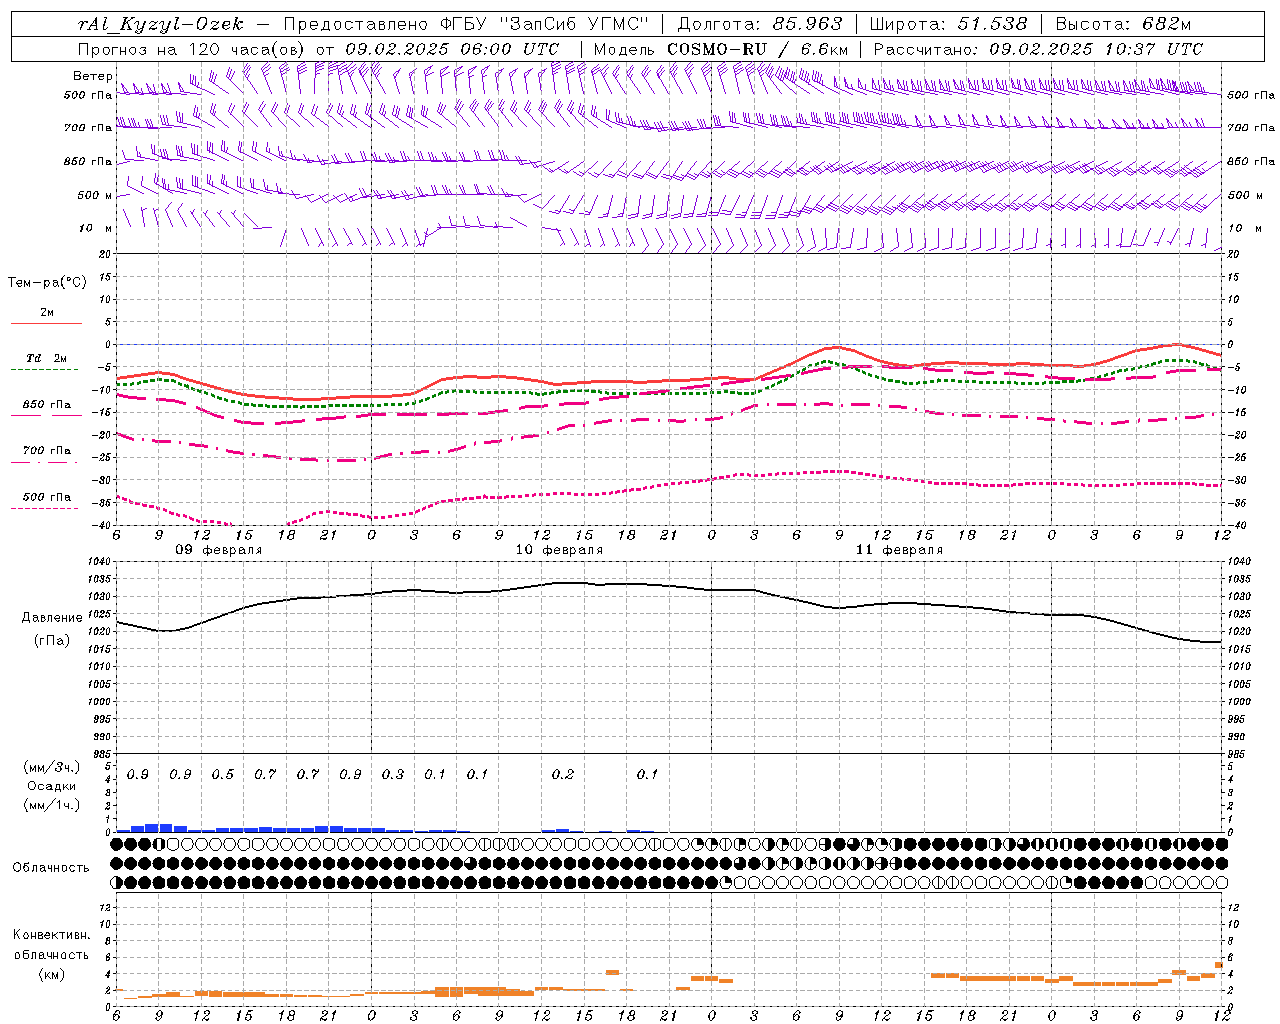Image resolution: width=1280 pixels, height=1024 pixels.
Task: Click '700 гПа' entry in temperature legend
Action: 47,450
